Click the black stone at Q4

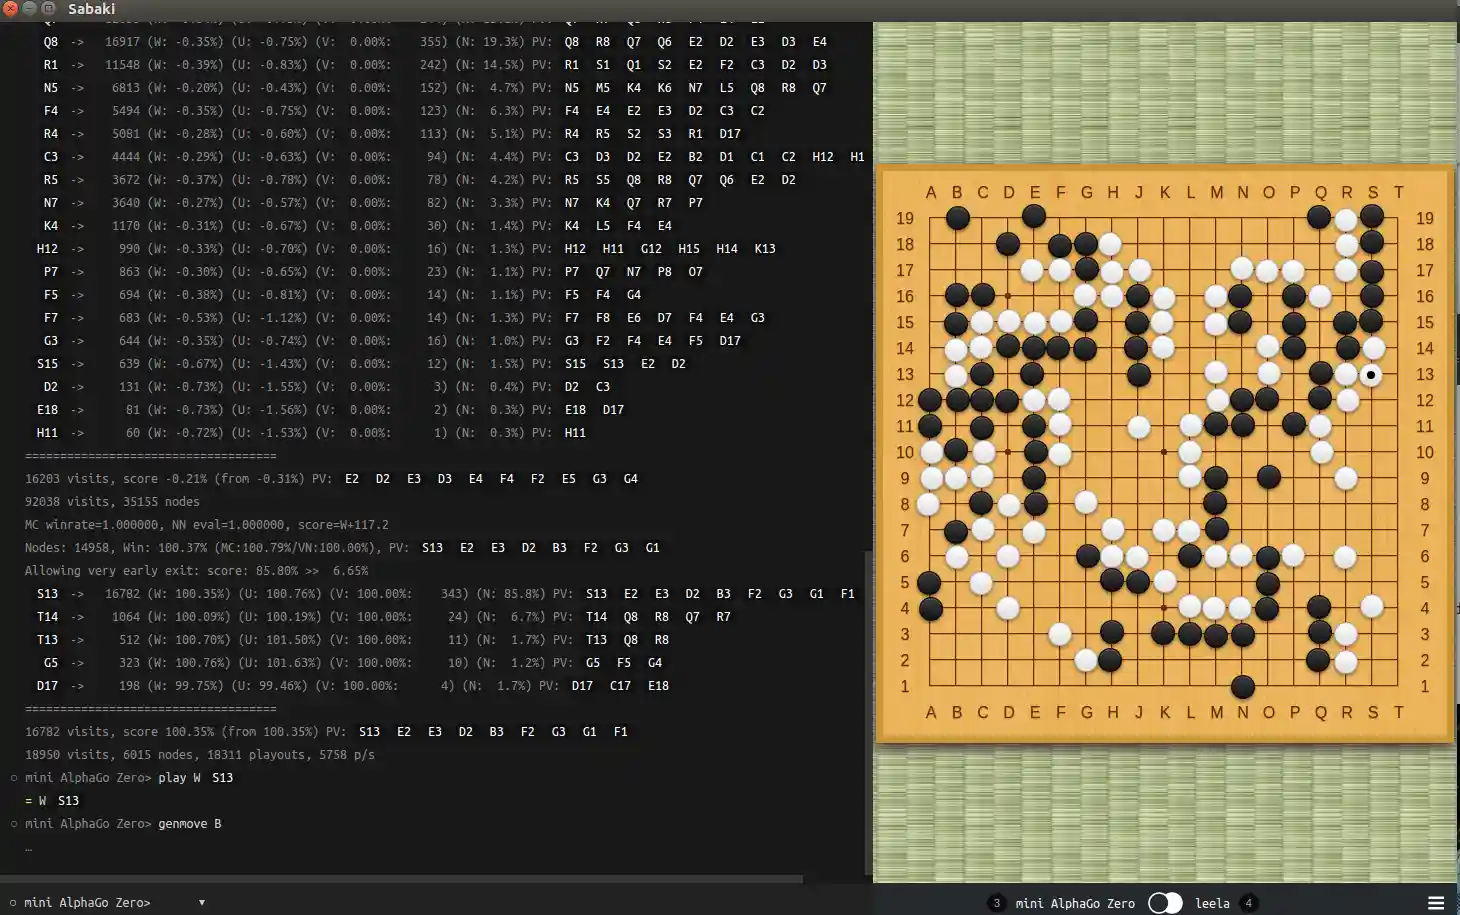[x=1319, y=607]
